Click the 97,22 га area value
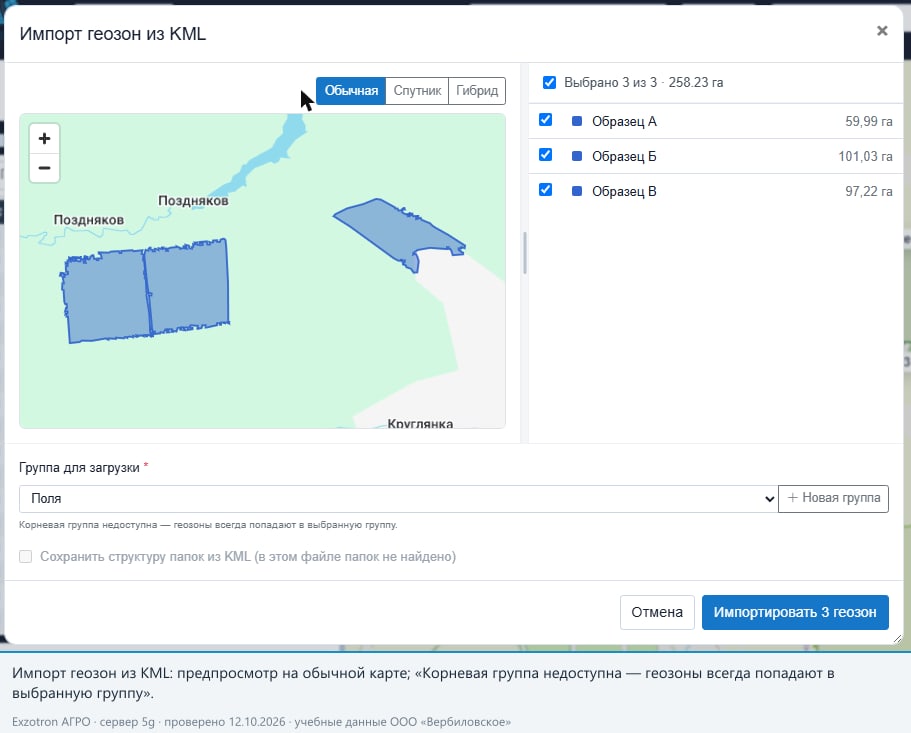The height and width of the screenshot is (733, 911). click(x=869, y=191)
